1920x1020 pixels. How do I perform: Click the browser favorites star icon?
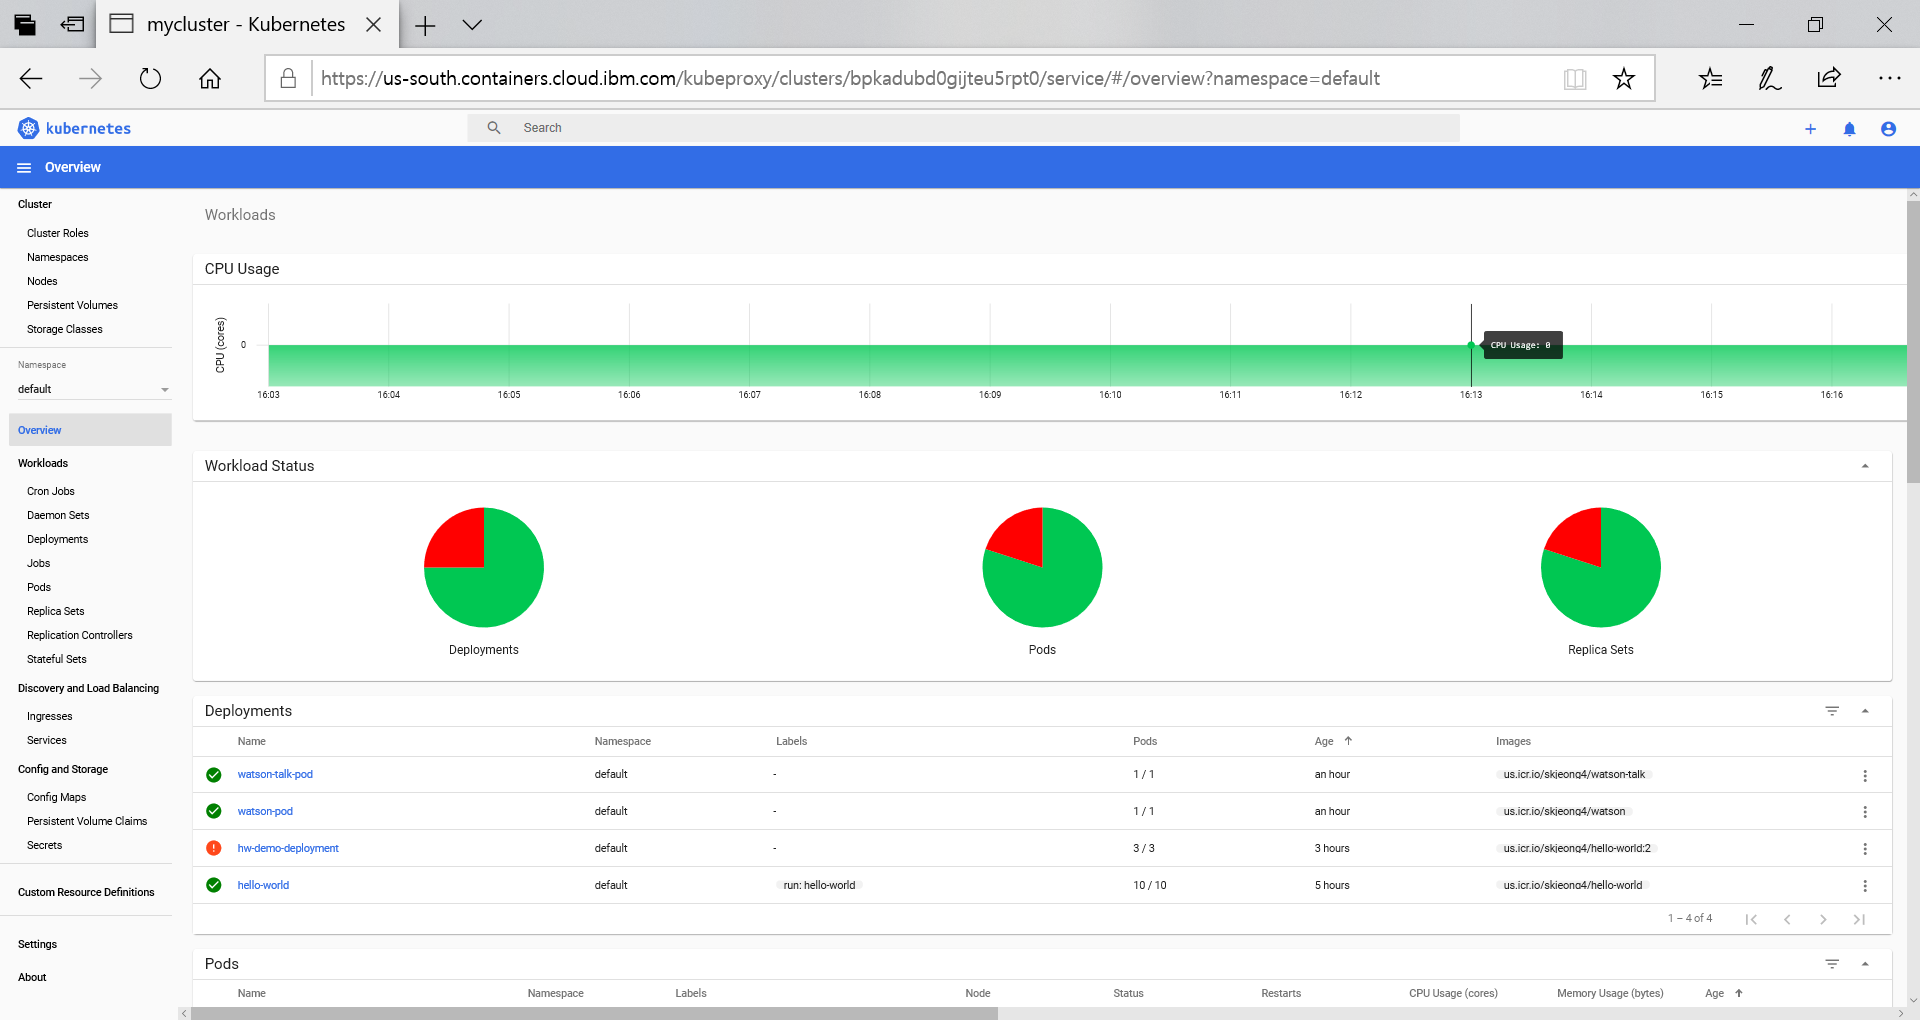pyautogui.click(x=1624, y=79)
